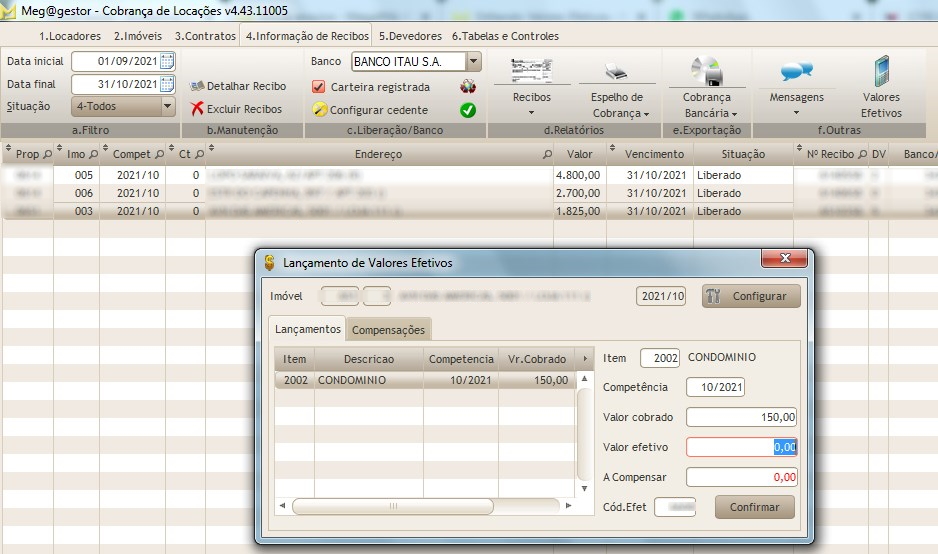Open Data final calendar picker

(x=167, y=85)
